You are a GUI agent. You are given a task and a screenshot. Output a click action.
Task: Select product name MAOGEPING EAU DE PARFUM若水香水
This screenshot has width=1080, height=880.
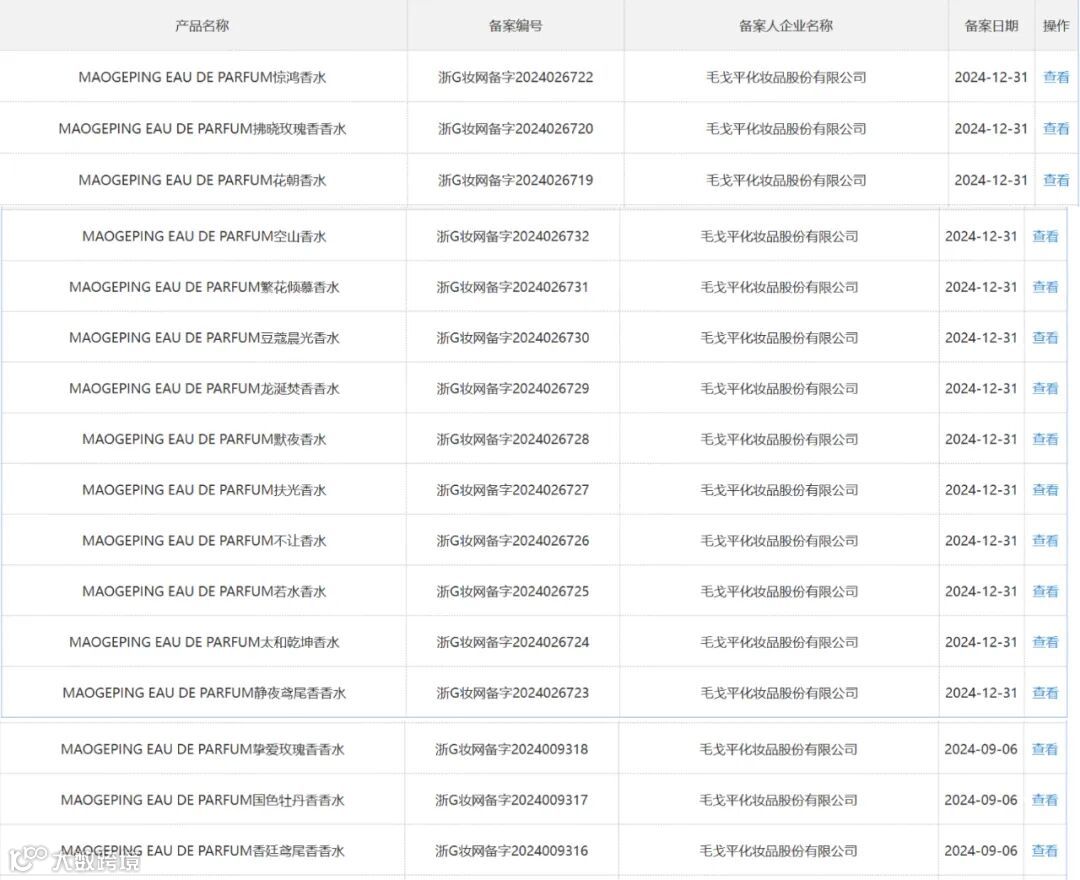click(204, 591)
